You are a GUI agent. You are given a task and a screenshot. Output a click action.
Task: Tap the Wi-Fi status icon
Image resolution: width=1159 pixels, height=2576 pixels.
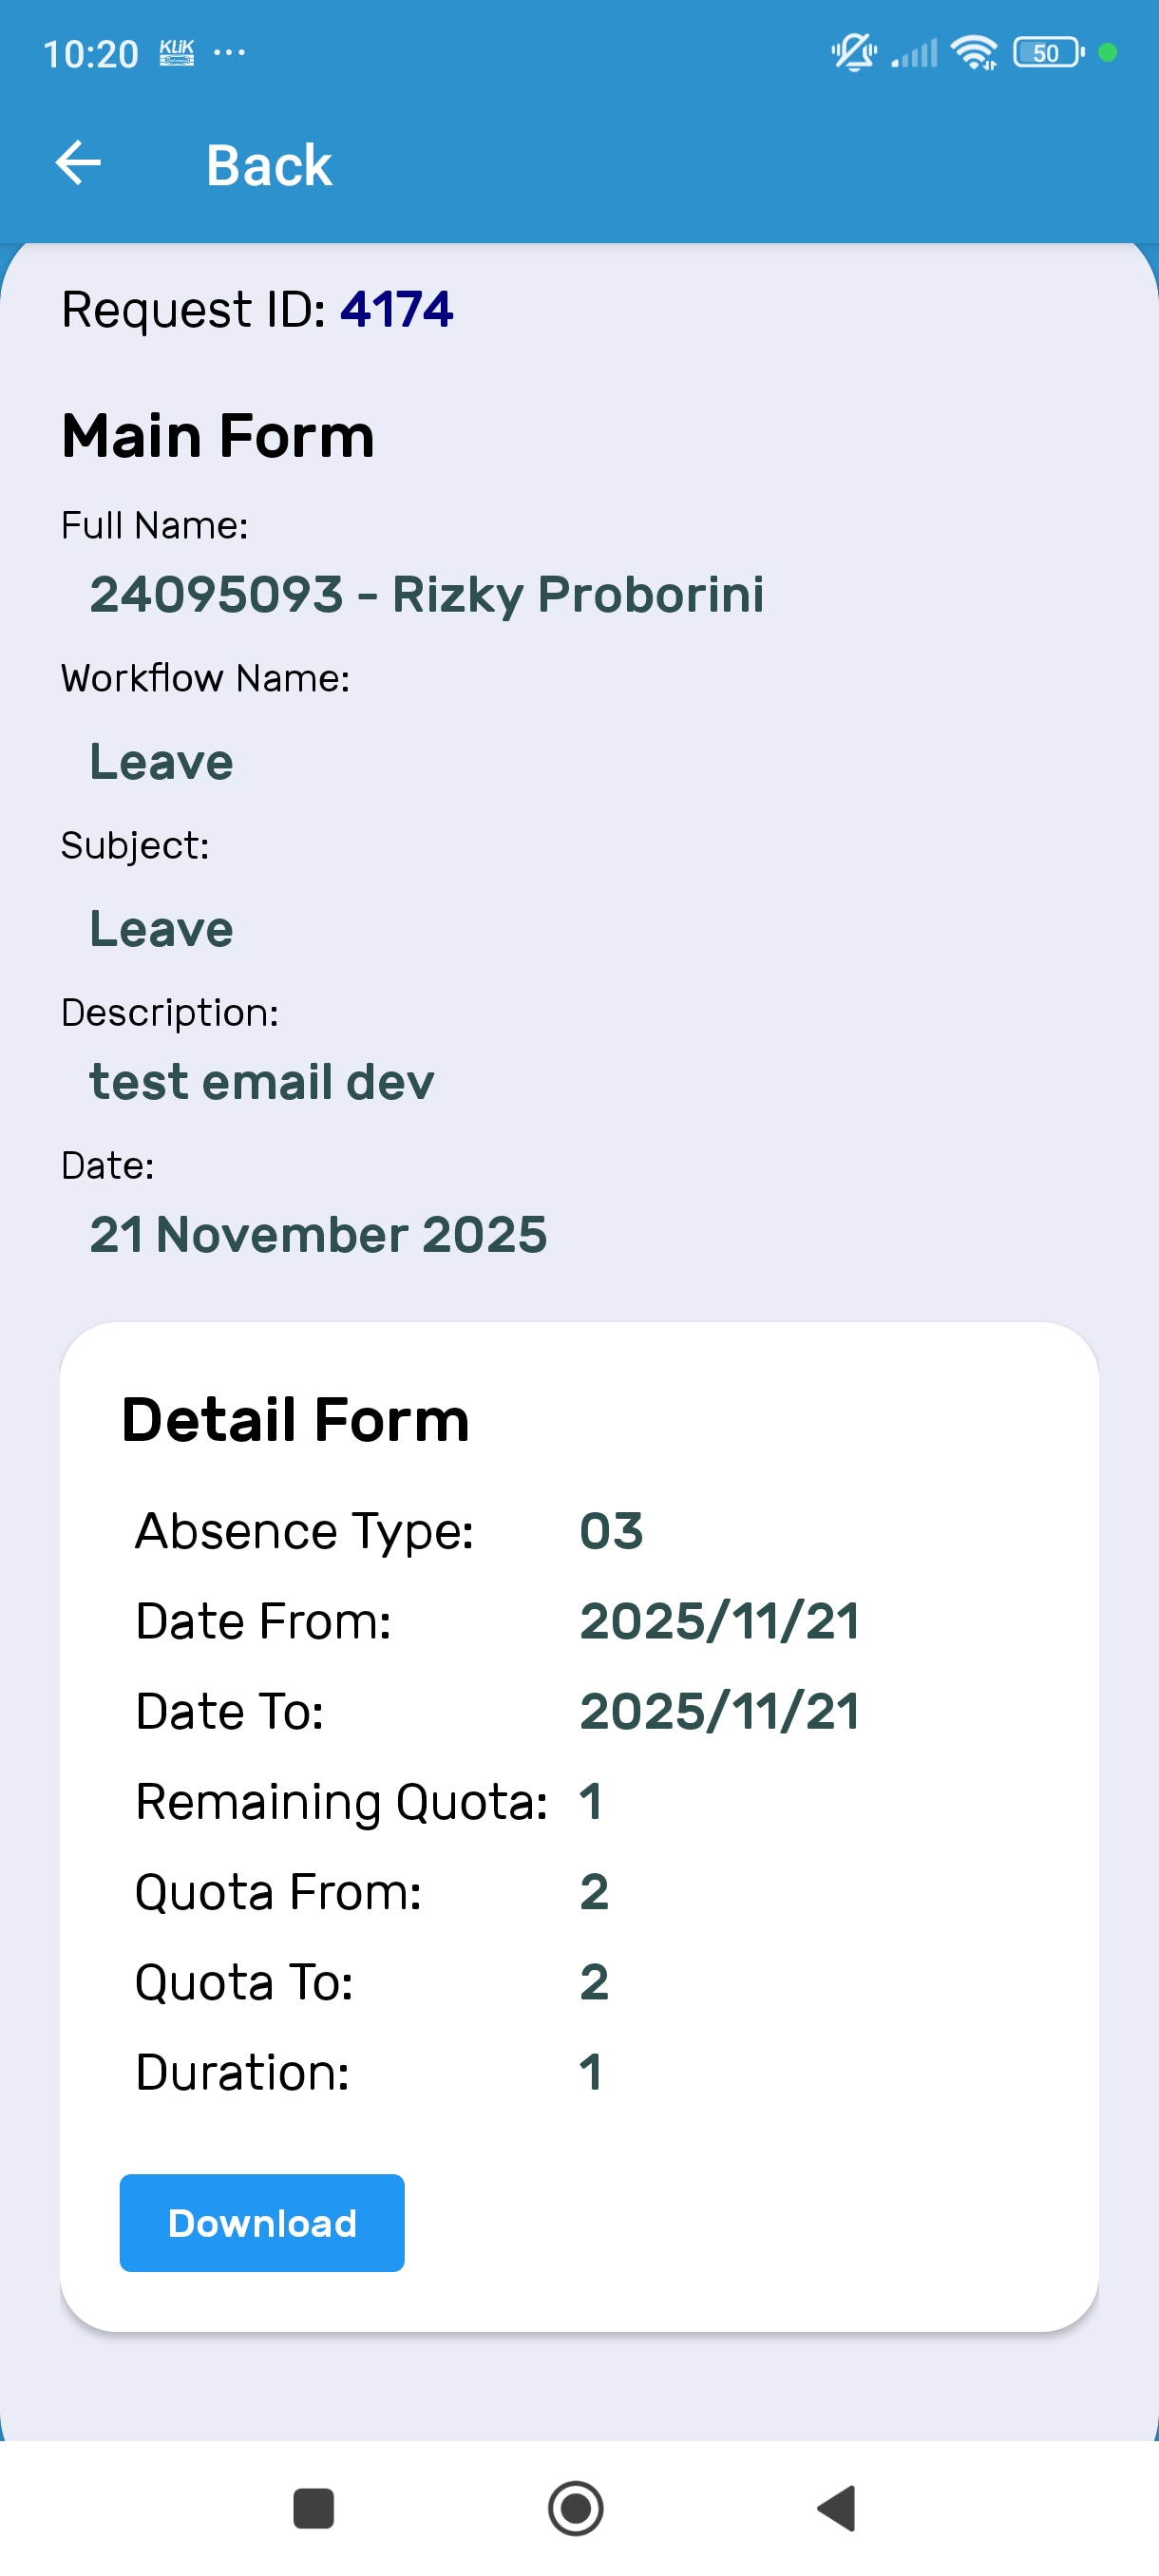coord(973,52)
